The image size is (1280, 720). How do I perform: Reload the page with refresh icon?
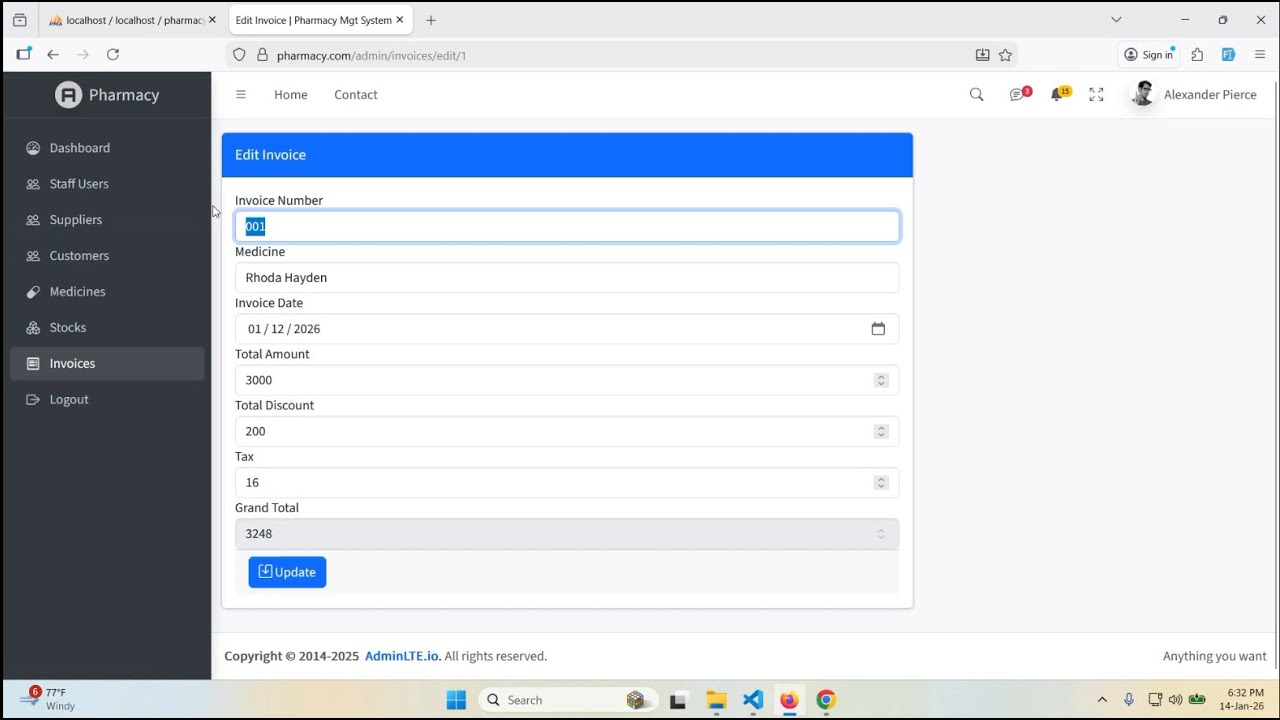point(113,55)
